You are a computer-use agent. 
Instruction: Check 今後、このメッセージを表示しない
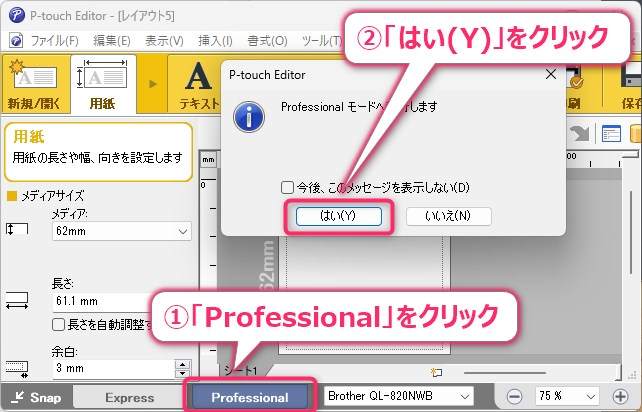coord(287,188)
